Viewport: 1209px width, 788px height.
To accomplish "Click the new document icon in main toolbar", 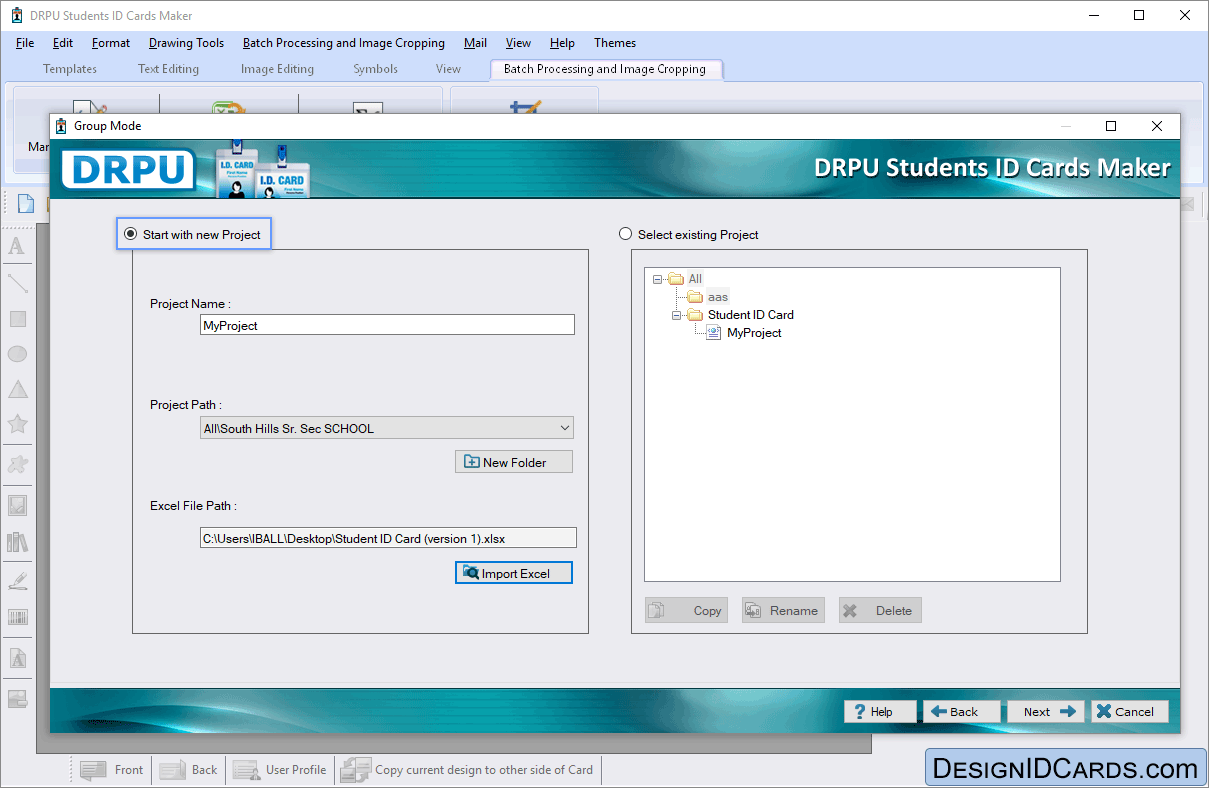I will (x=26, y=203).
